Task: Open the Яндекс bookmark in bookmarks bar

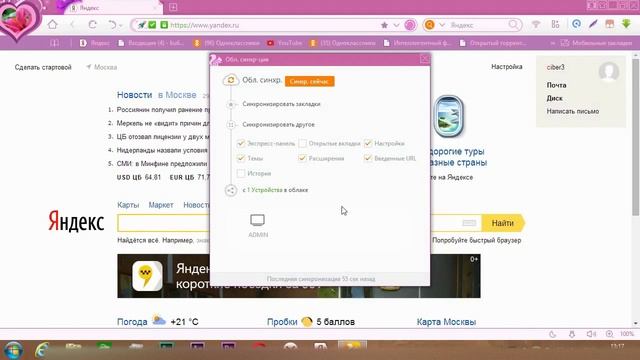Action: pyautogui.click(x=95, y=43)
